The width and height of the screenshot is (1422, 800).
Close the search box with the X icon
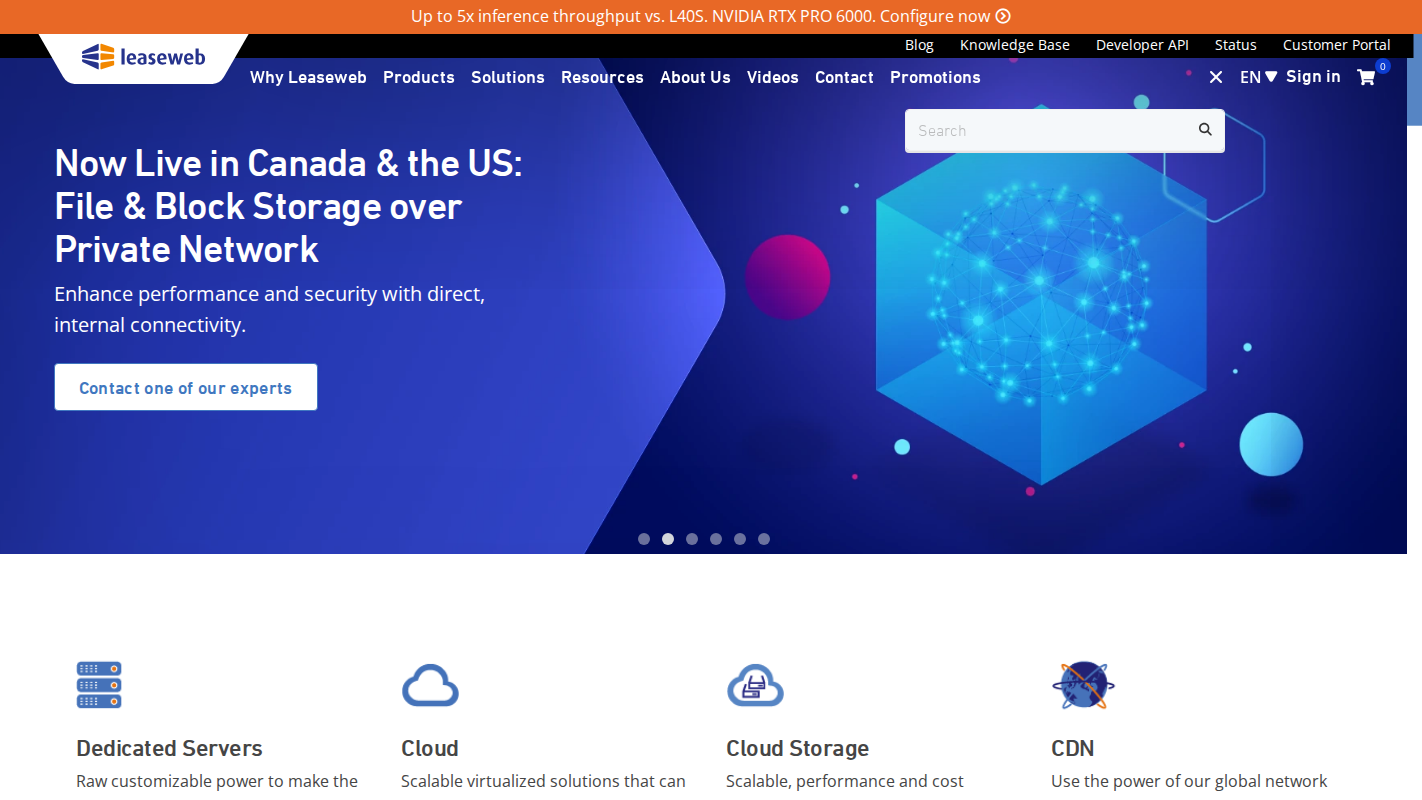click(1216, 77)
